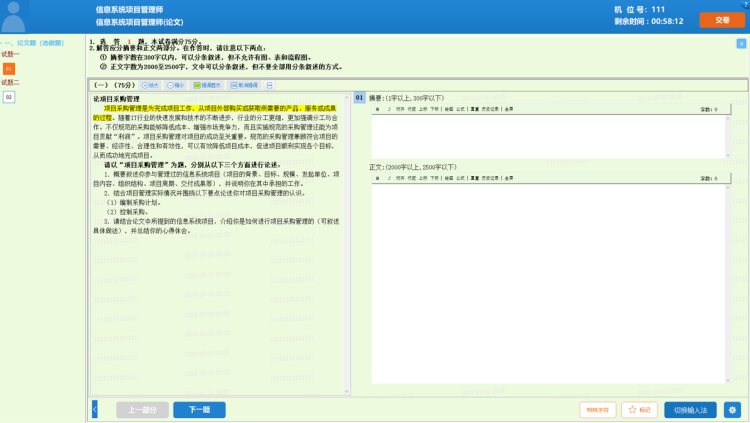Collapse the left sidebar with the arrow
Viewport: 750px width, 423px height.
tap(94, 410)
